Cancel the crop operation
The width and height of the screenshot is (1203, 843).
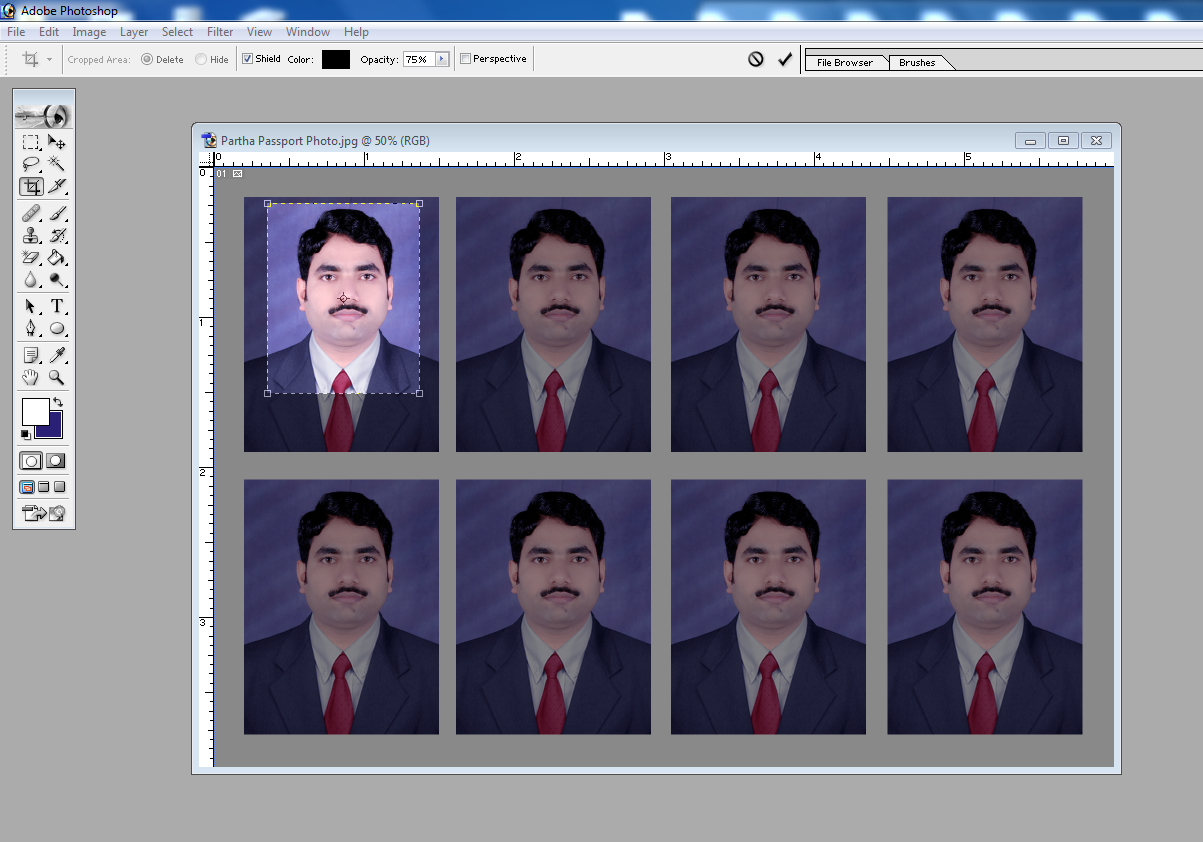(x=755, y=58)
